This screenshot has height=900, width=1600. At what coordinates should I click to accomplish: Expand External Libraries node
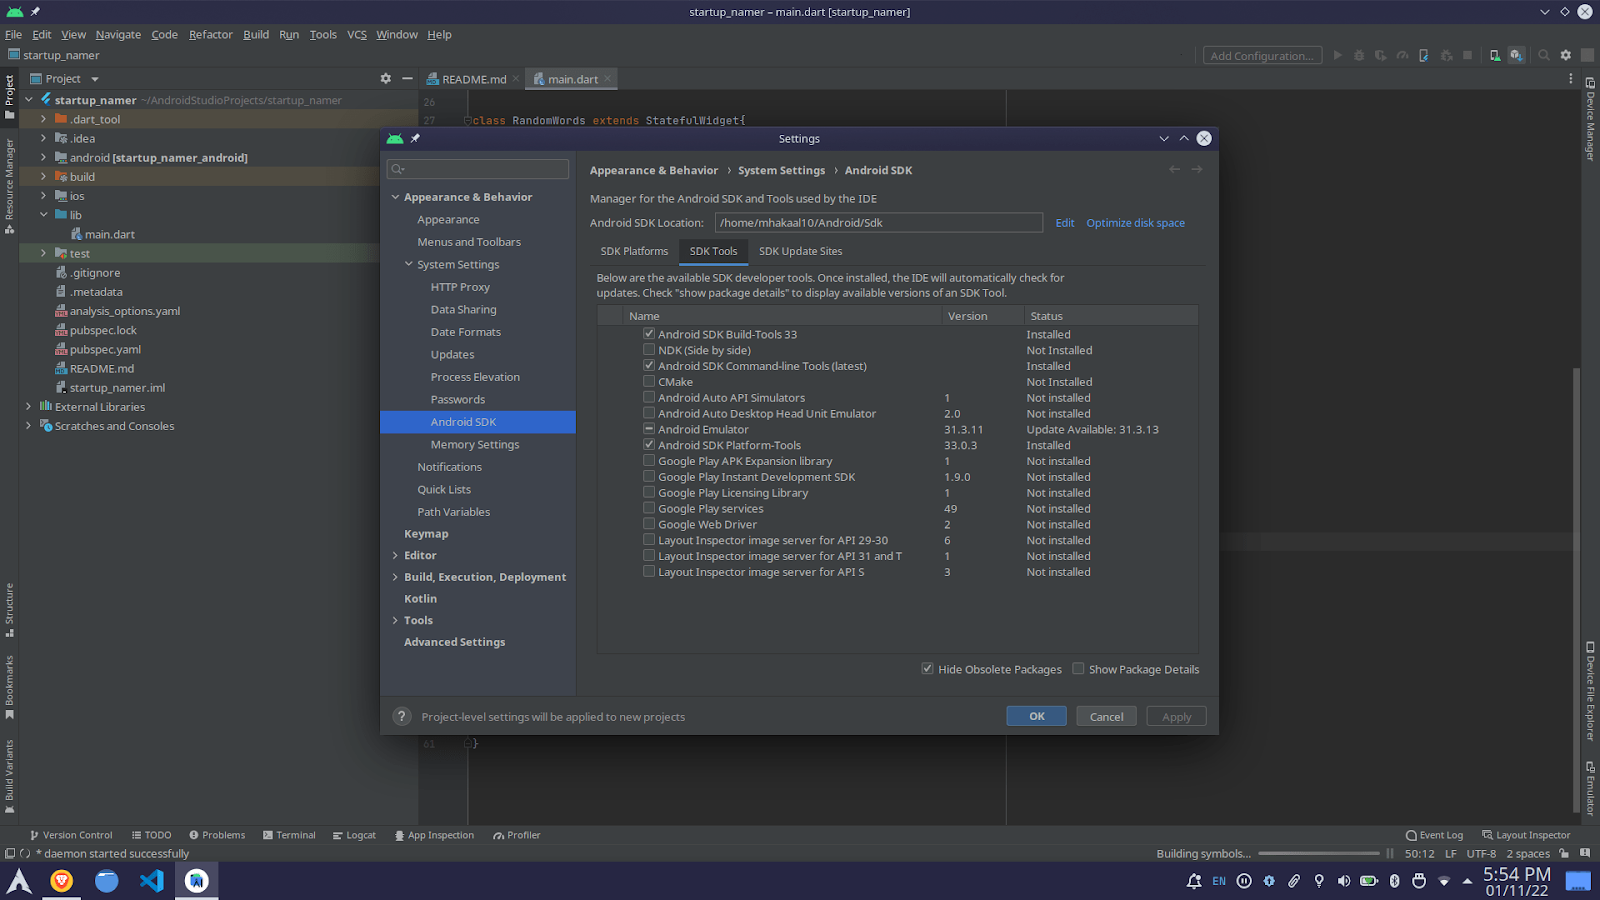tap(28, 407)
